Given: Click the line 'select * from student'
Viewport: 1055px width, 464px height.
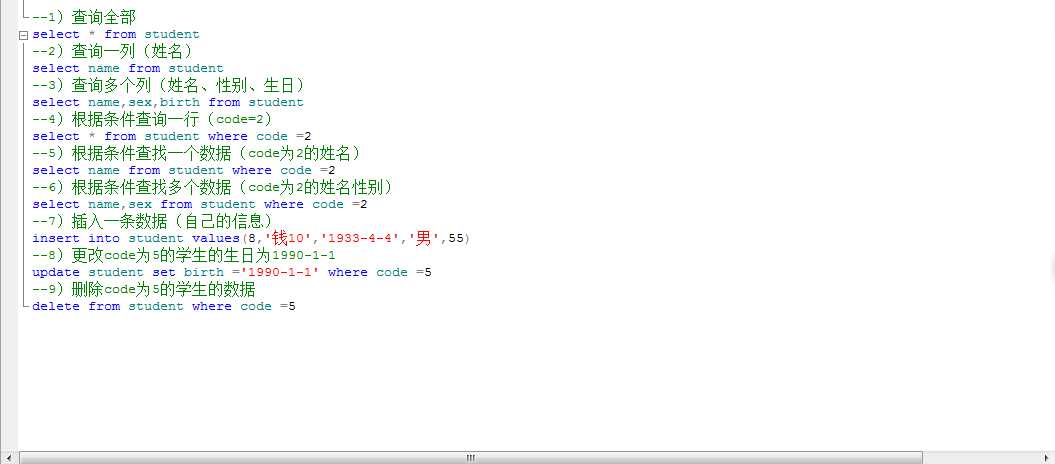Looking at the screenshot, I should (116, 34).
